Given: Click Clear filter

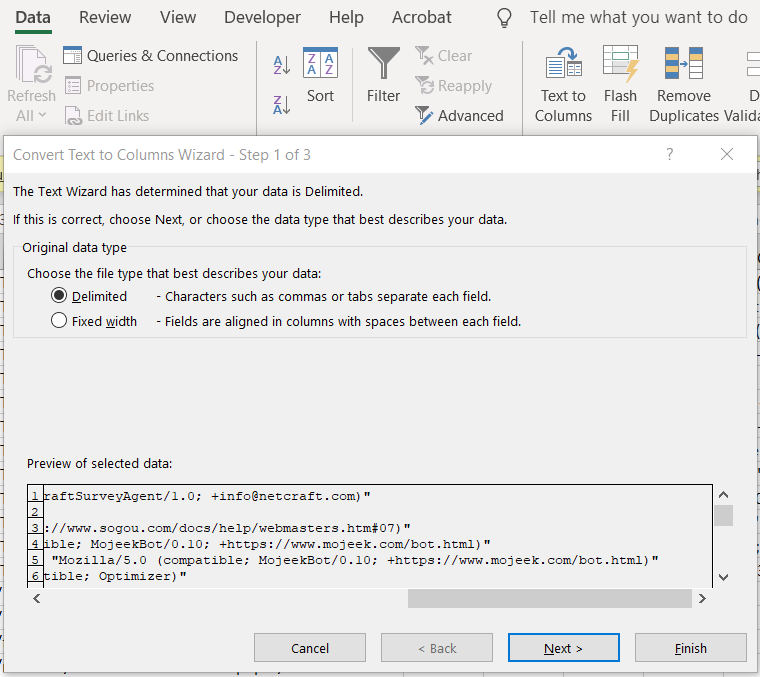Looking at the screenshot, I should point(443,56).
